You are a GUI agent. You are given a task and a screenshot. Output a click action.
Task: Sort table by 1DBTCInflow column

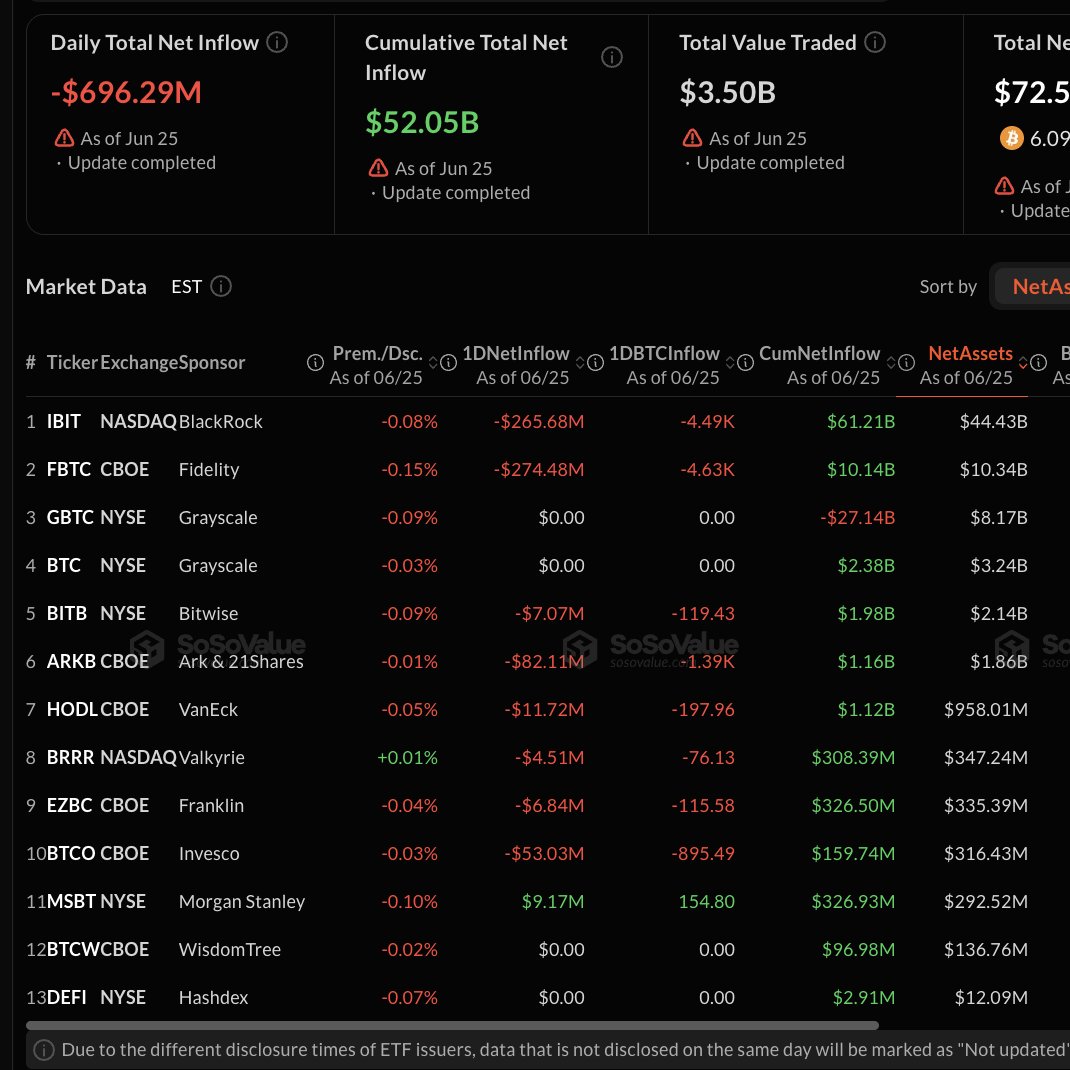pyautogui.click(x=730, y=362)
